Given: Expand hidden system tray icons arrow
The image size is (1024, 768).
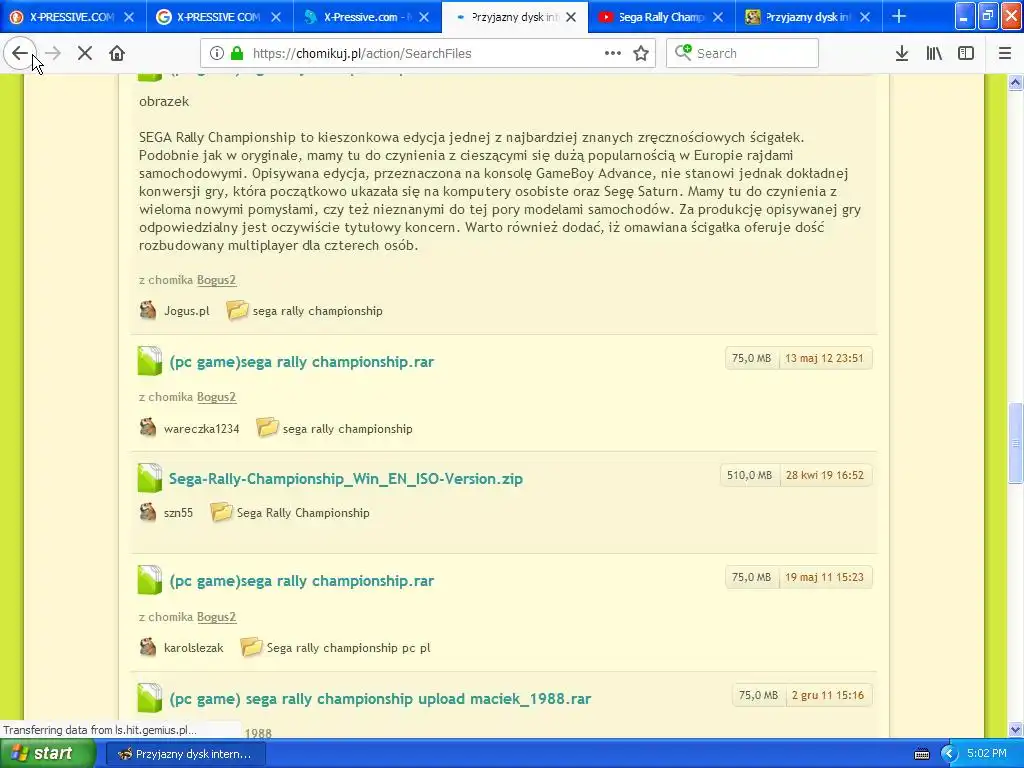Looking at the screenshot, I should point(949,754).
